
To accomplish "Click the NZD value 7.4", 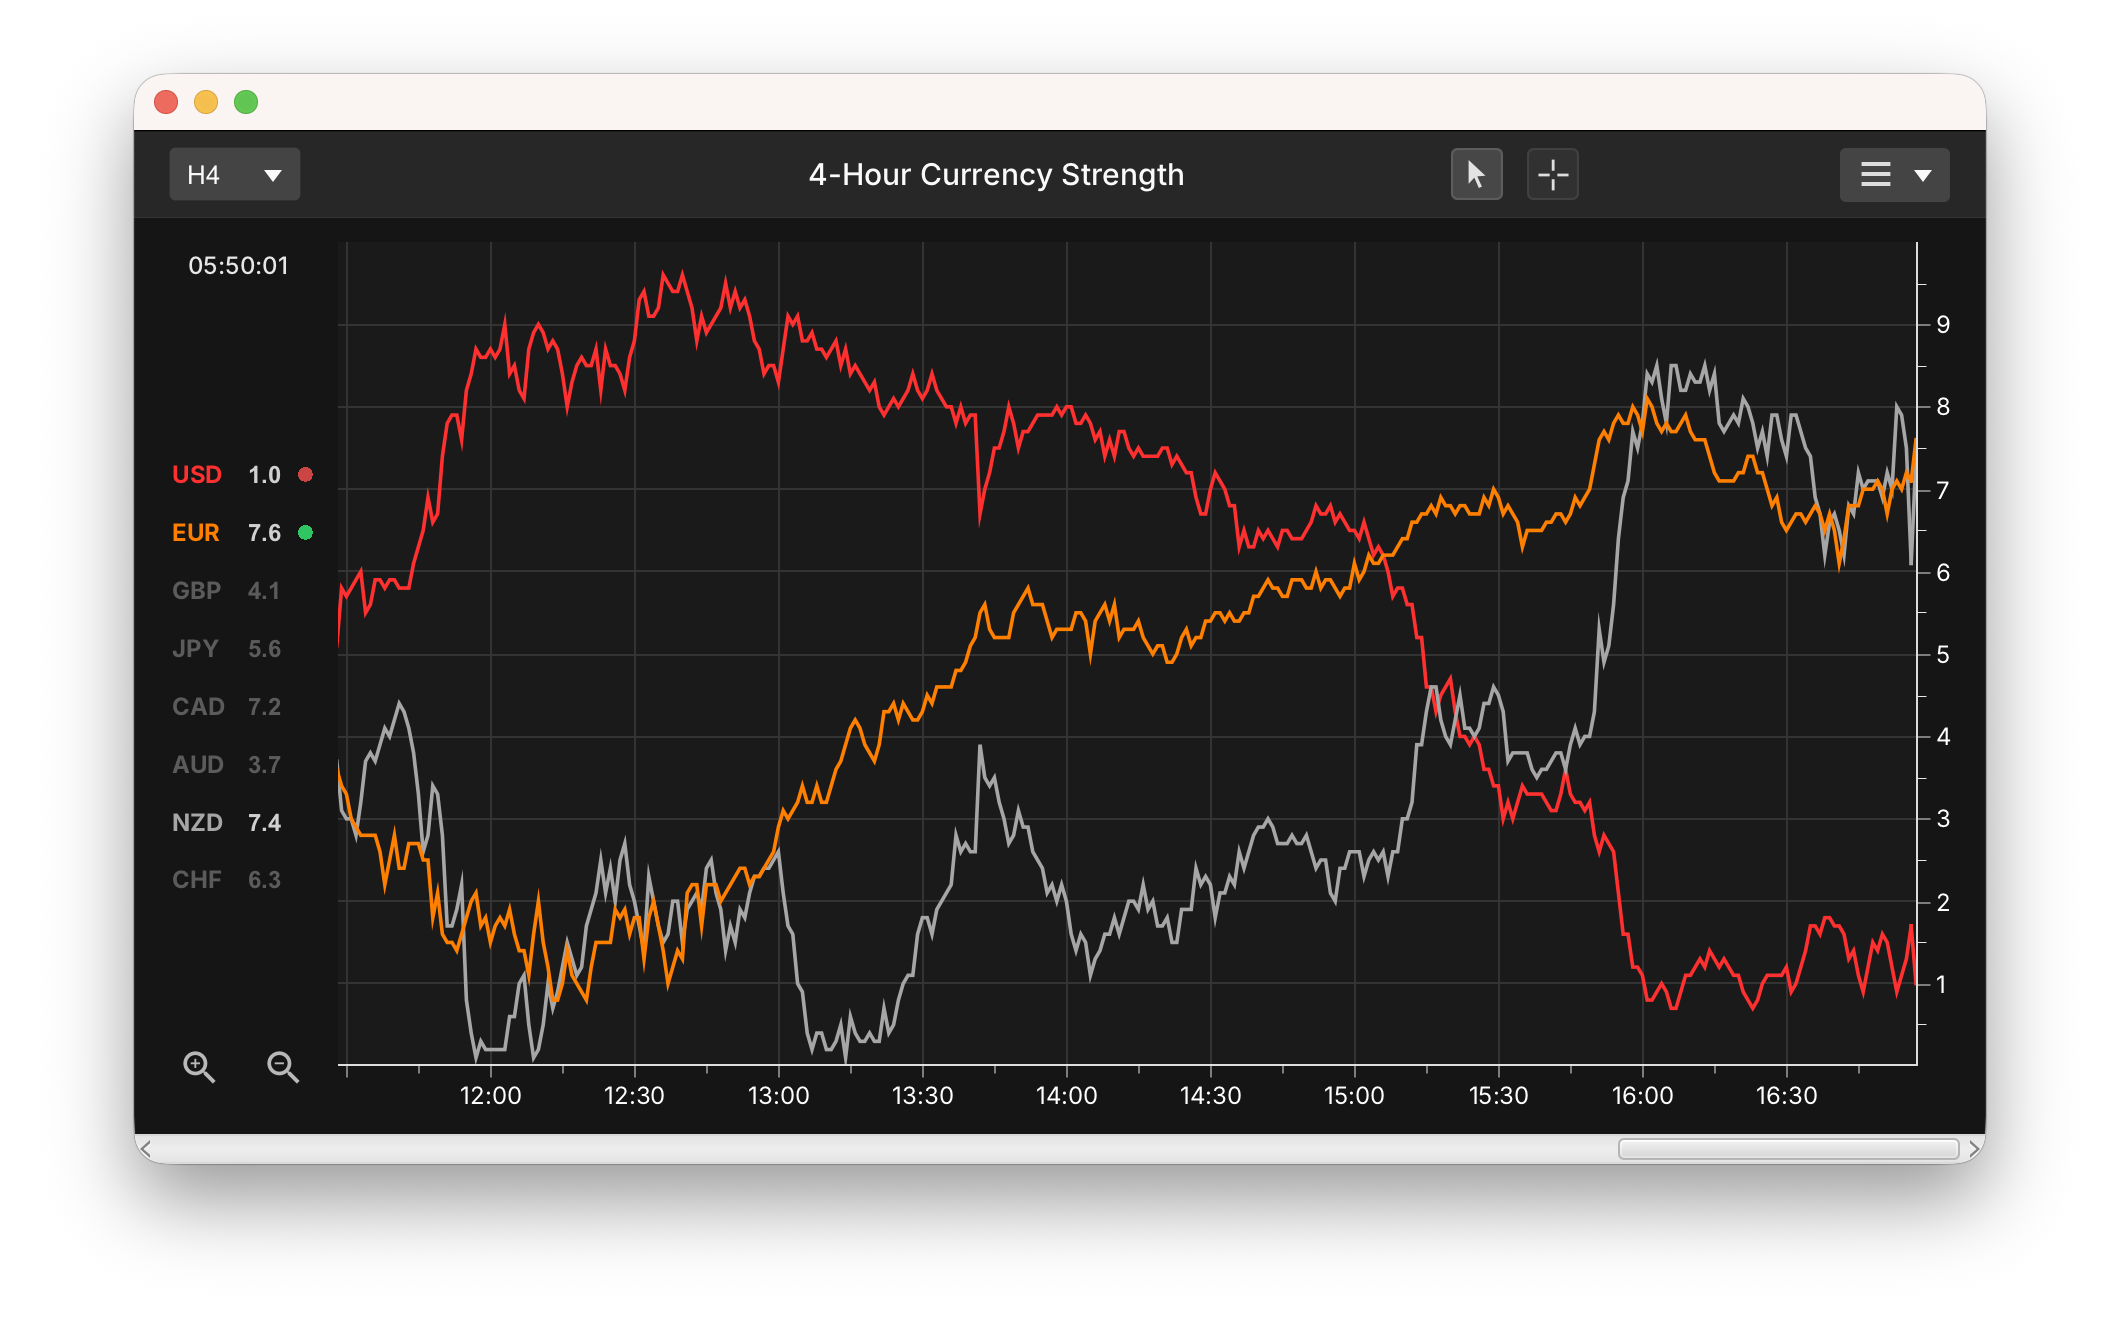I will point(264,823).
